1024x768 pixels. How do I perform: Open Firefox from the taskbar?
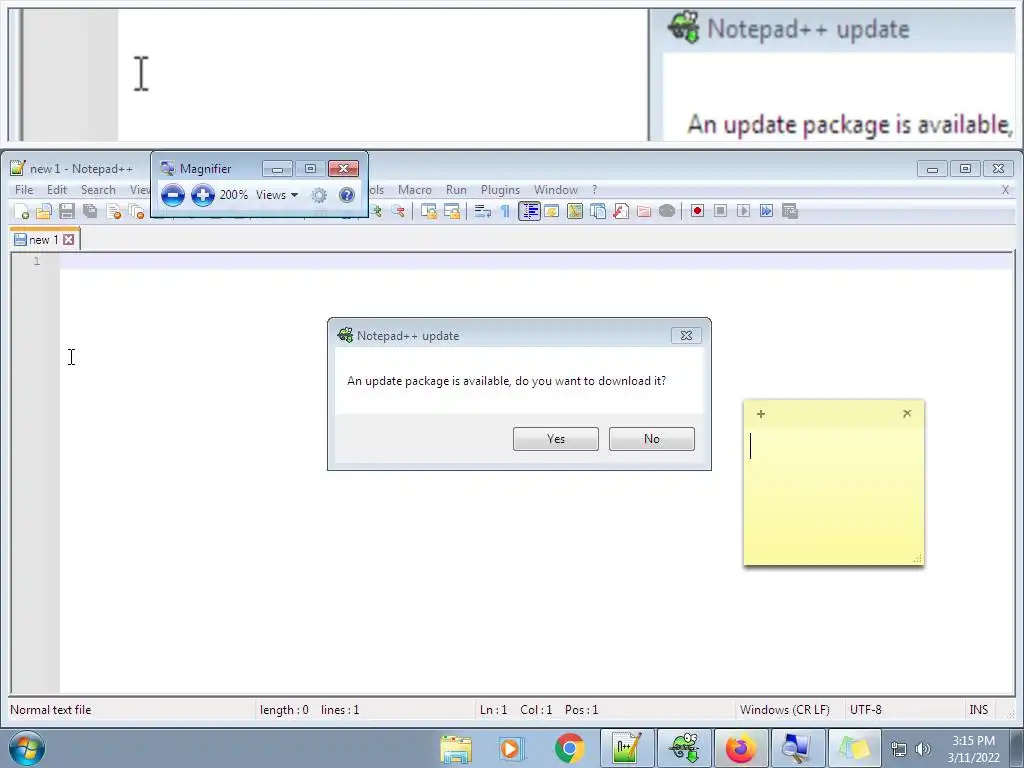point(741,748)
